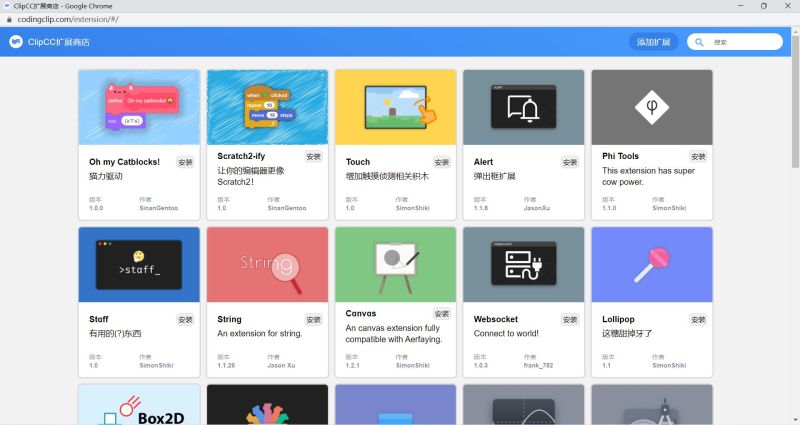Click the search magnifier icon

click(701, 42)
